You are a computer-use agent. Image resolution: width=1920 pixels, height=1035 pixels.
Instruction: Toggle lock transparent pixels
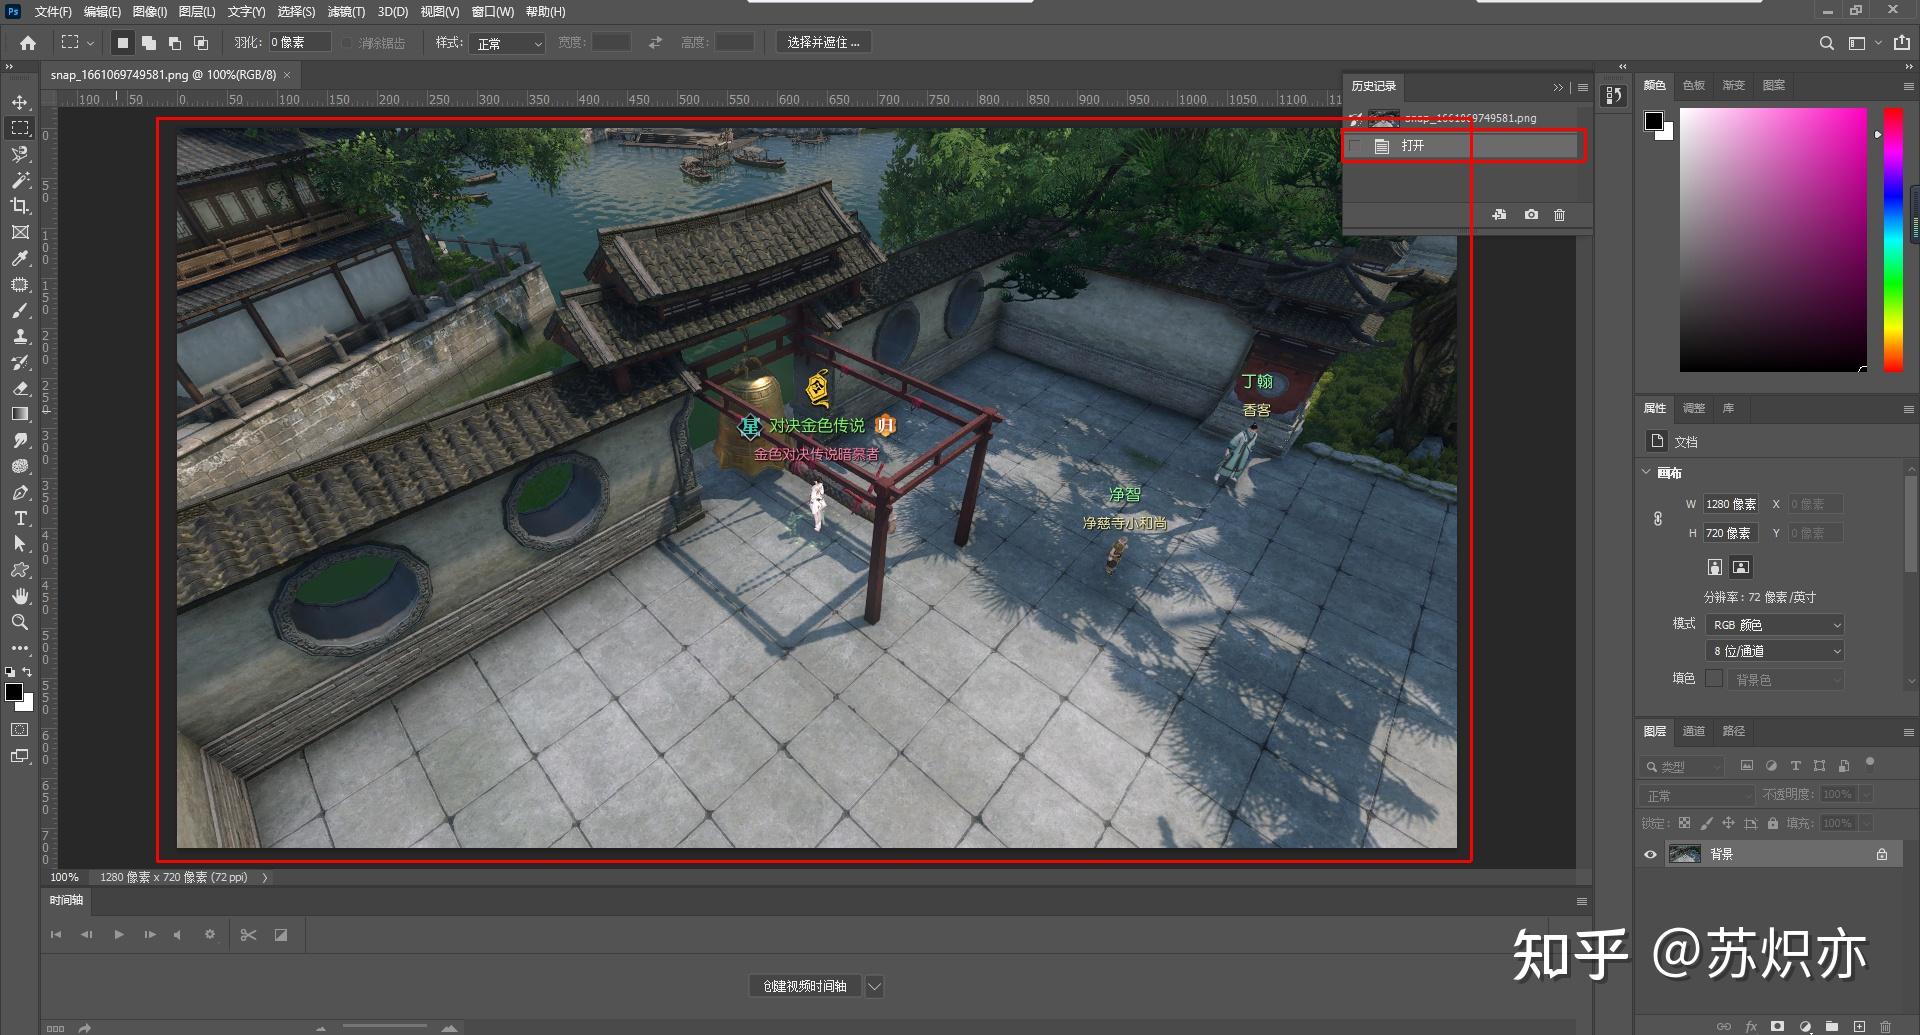click(x=1684, y=823)
